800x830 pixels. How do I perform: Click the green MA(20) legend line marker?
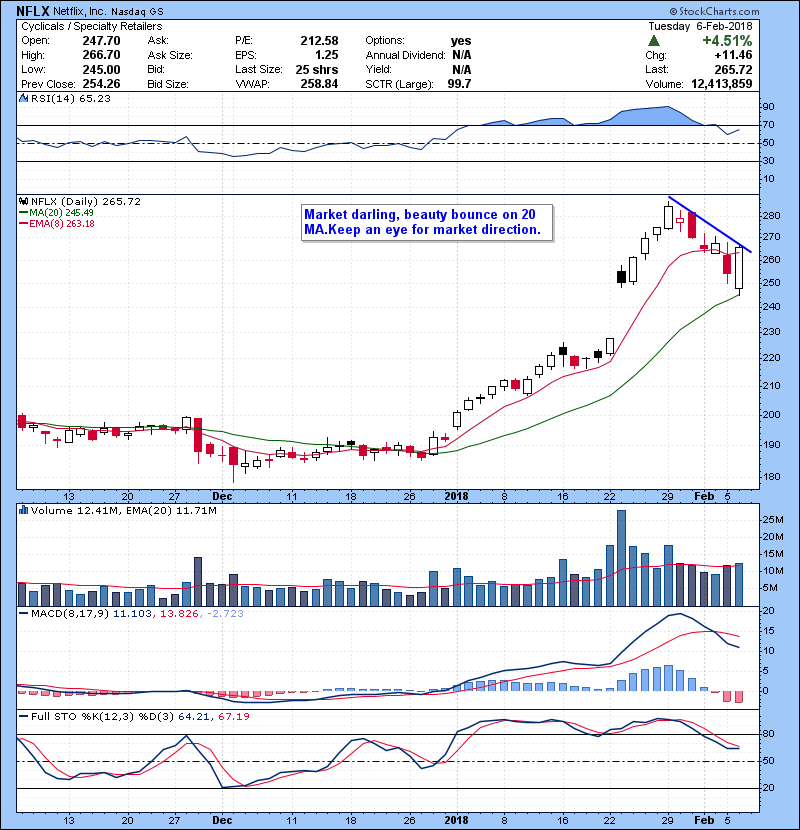click(24, 212)
